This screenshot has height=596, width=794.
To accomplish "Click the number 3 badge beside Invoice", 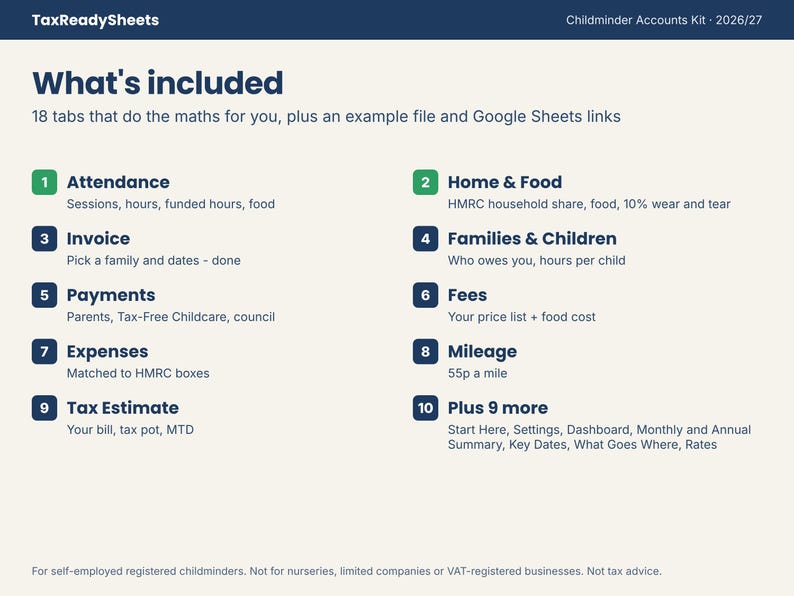I will pyautogui.click(x=45, y=239).
